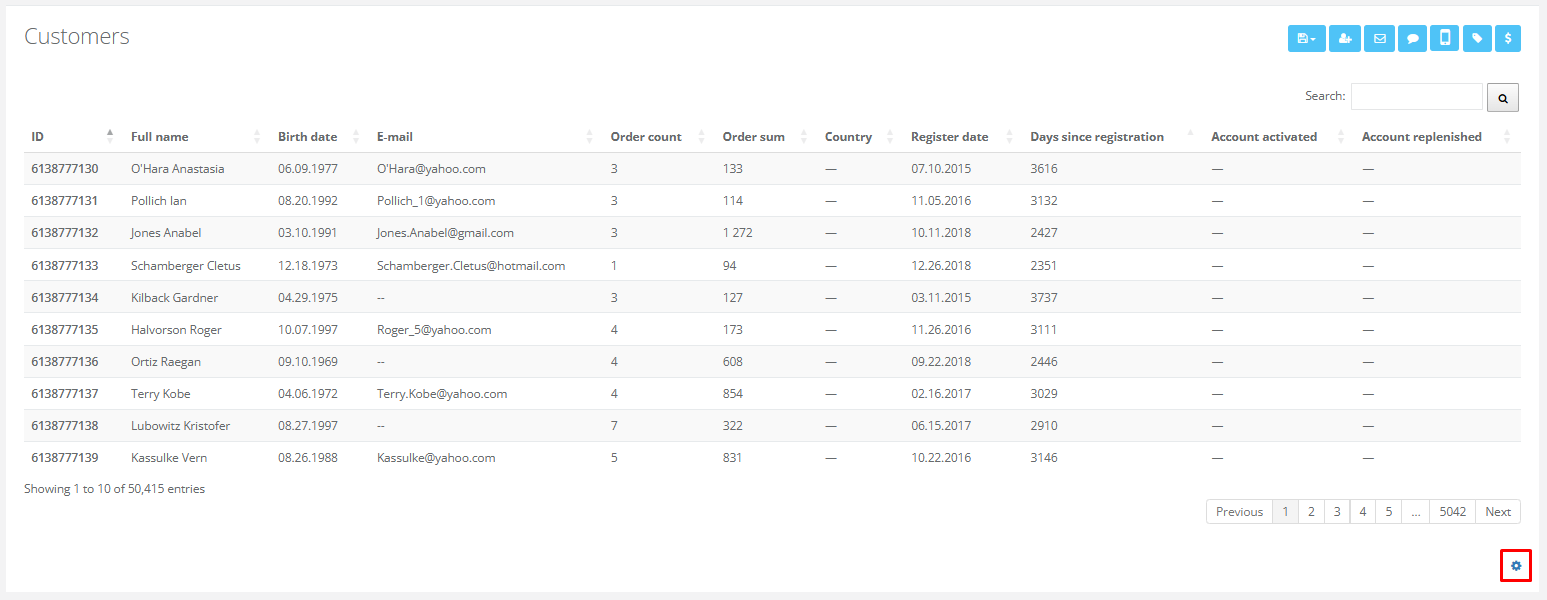Viewport: 1547px width, 600px height.
Task: Go to page 2 of results
Action: tap(1310, 512)
